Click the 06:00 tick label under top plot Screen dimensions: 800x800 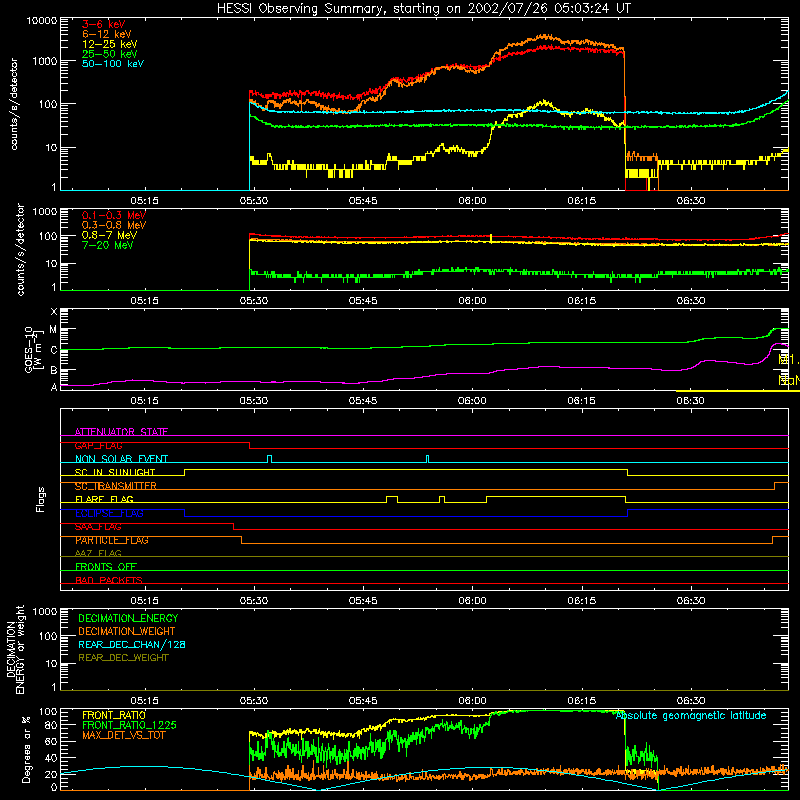472,201
